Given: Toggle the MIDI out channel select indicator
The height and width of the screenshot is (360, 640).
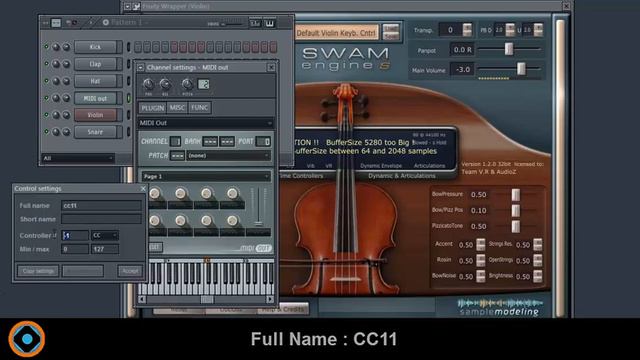Looking at the screenshot, I should pos(129,98).
